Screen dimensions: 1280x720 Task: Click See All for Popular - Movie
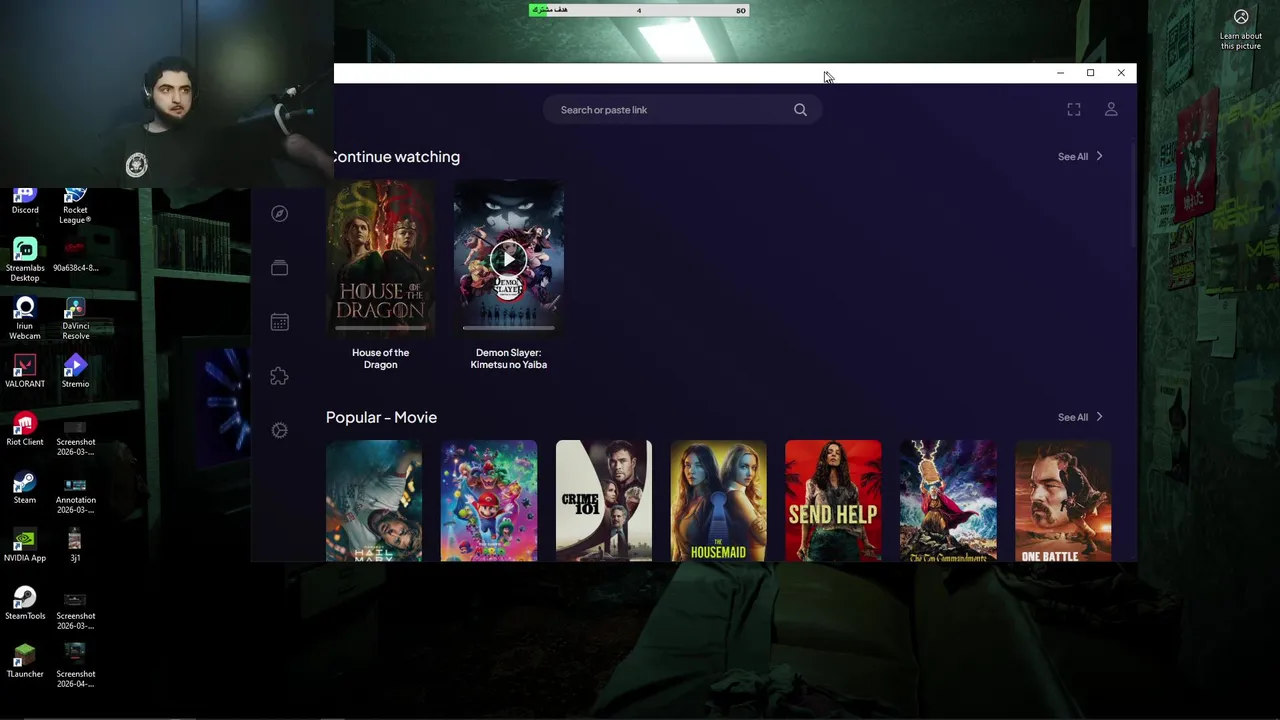pyautogui.click(x=1073, y=418)
